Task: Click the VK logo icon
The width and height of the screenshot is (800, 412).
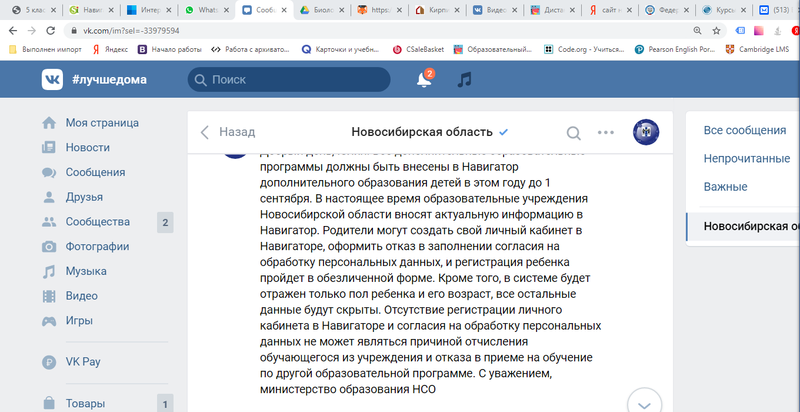Action: pos(52,79)
